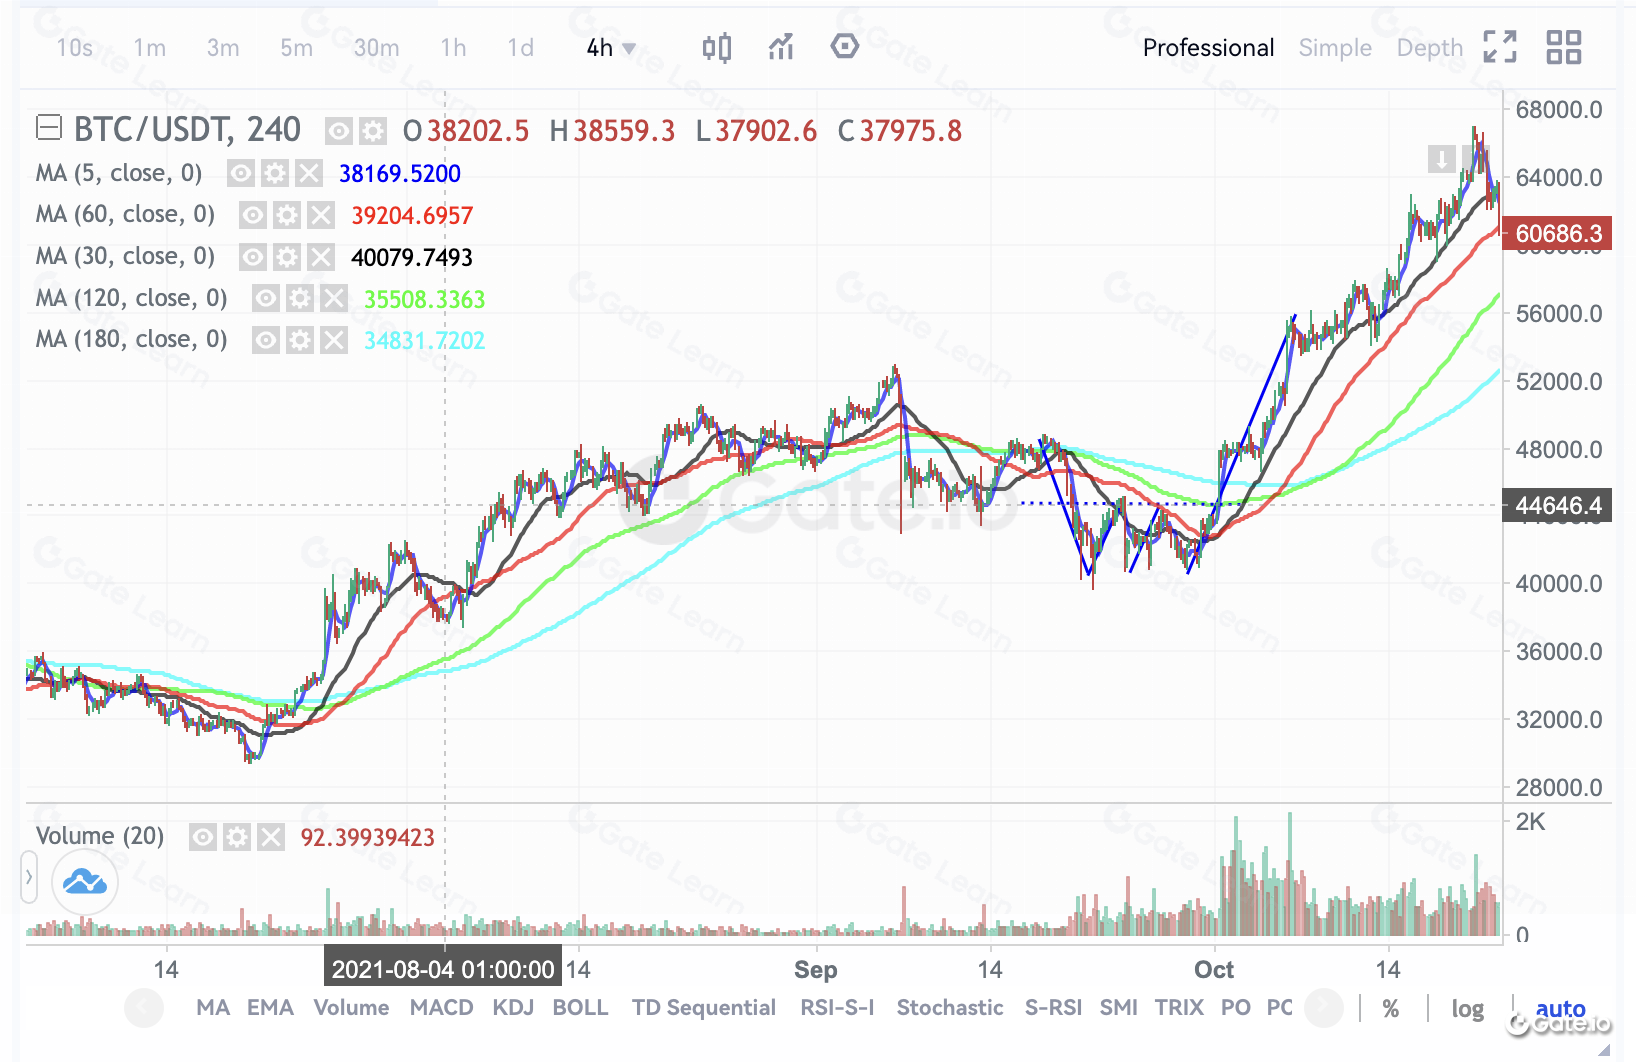Enter fullscreen chart mode
Viewport: 1636px width, 1062px height.
(1499, 47)
